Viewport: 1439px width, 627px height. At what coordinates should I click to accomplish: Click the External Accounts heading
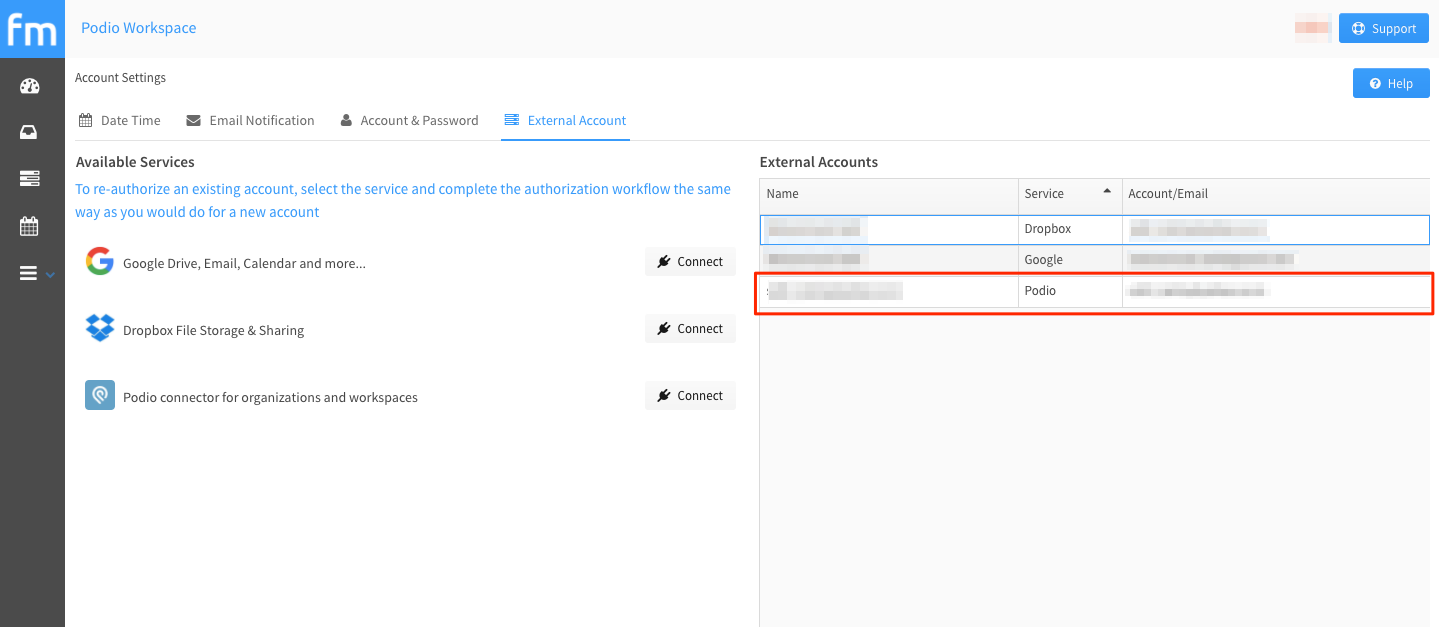tap(818, 162)
